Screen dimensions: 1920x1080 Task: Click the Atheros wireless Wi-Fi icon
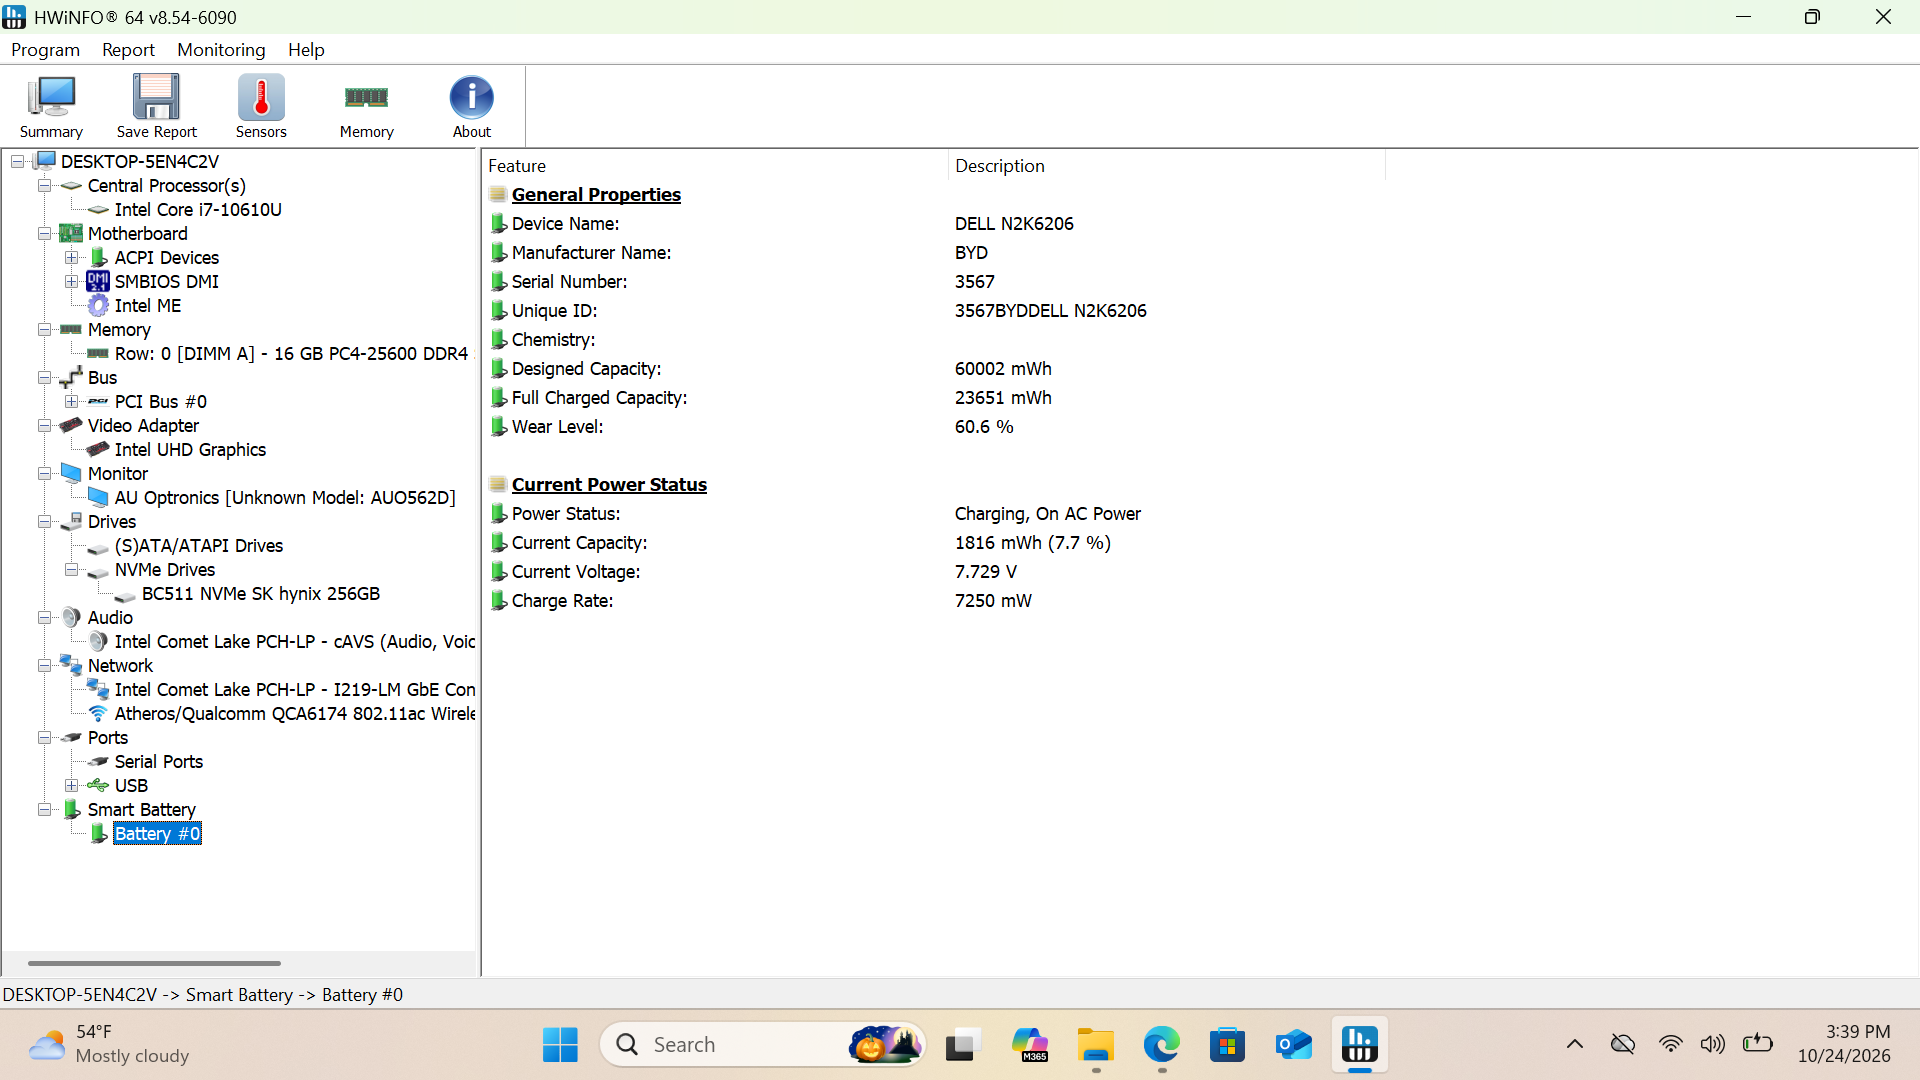point(98,714)
